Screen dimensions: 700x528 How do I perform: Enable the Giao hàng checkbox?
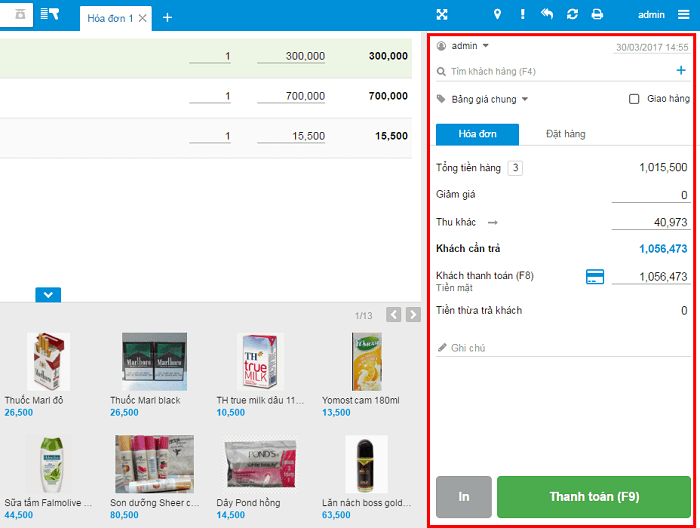[634, 99]
